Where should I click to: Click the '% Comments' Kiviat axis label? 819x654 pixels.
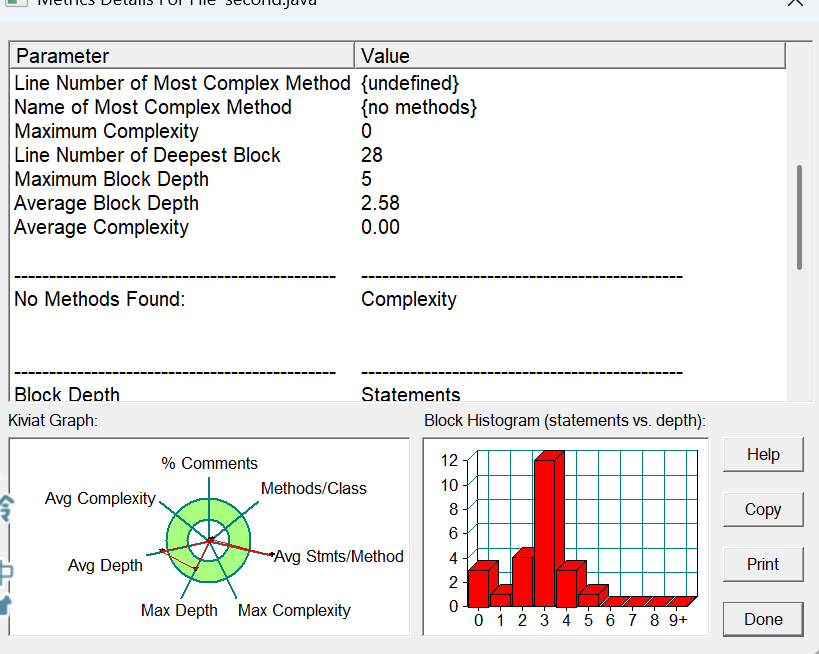coord(209,463)
